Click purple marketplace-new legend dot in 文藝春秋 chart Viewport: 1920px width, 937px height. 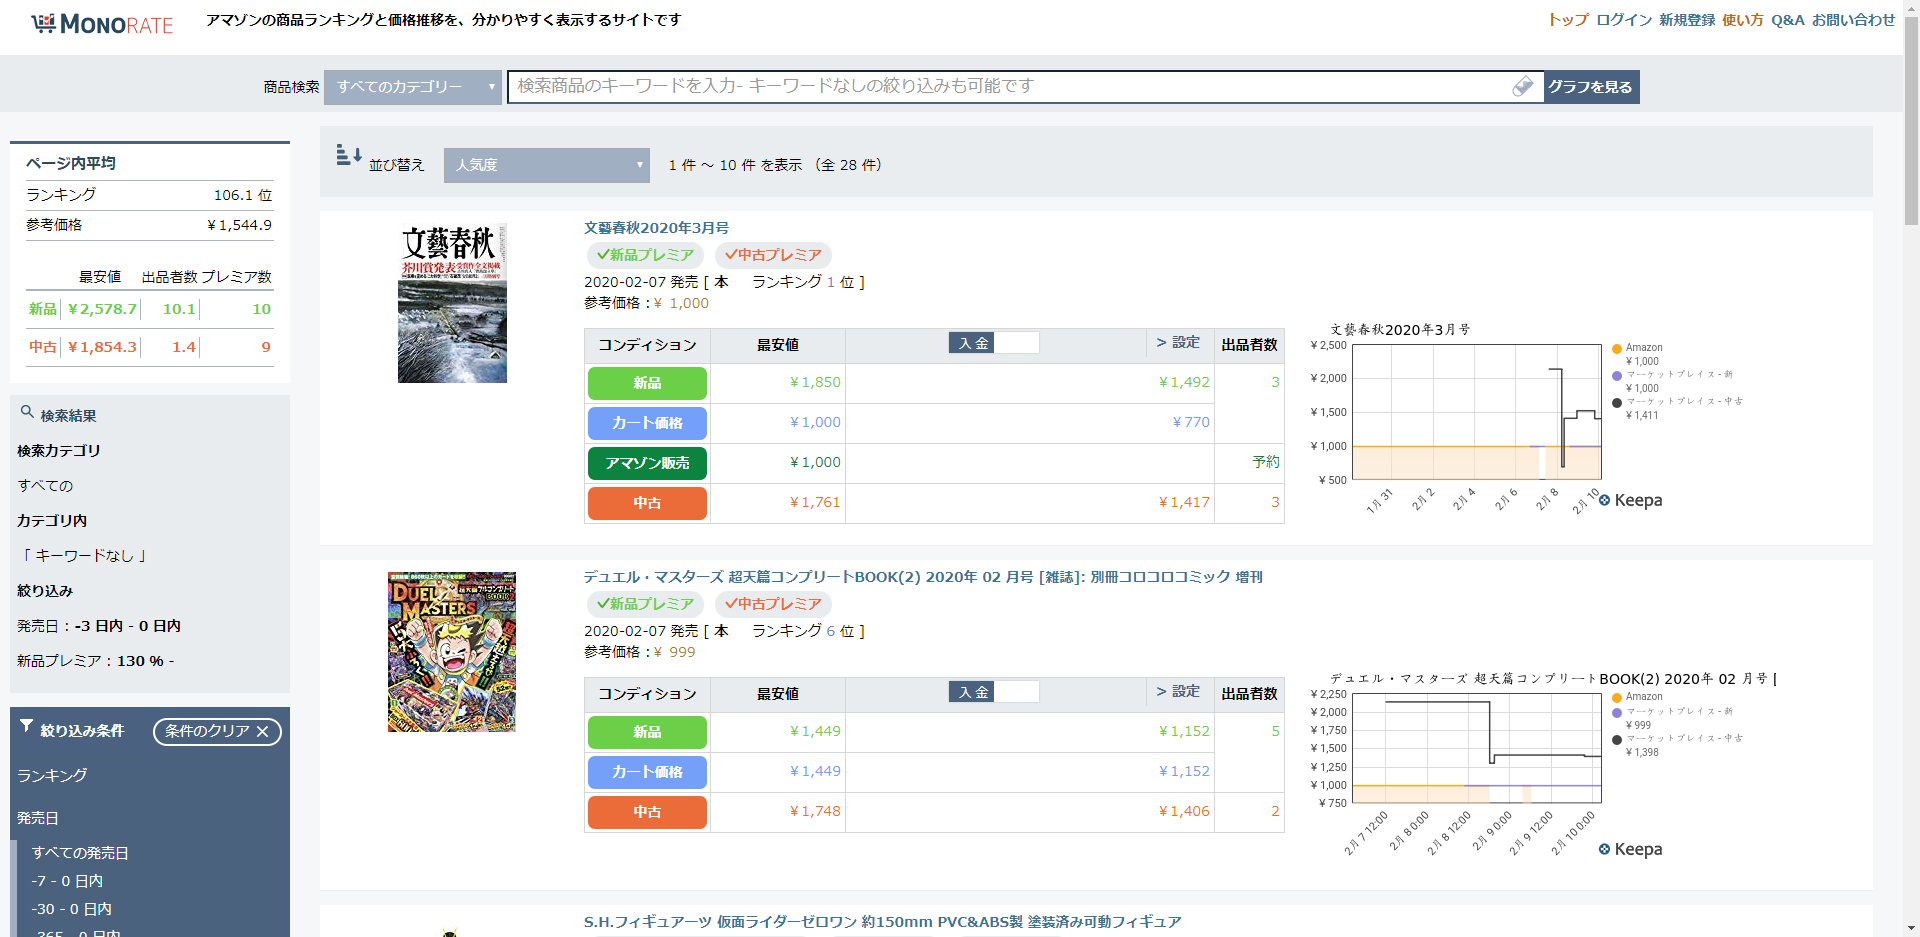1616,376
